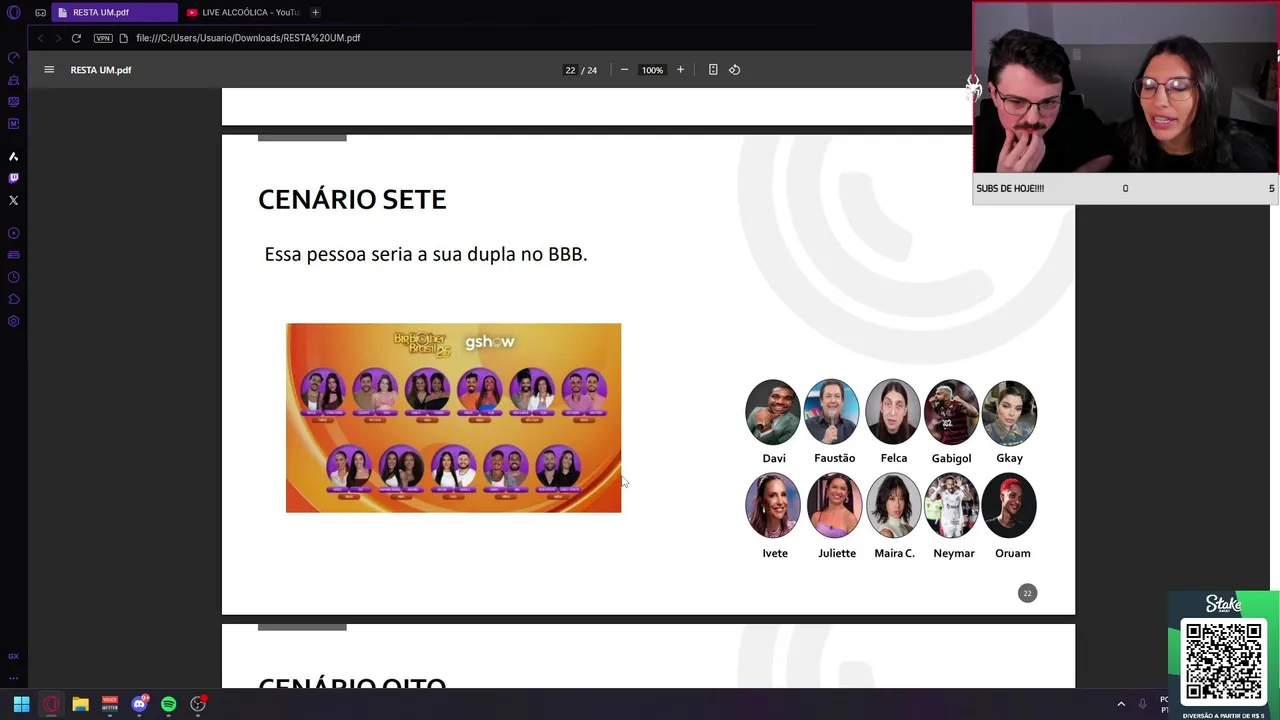Click the file page icon in address bar
1280x720 pixels.
click(124, 38)
